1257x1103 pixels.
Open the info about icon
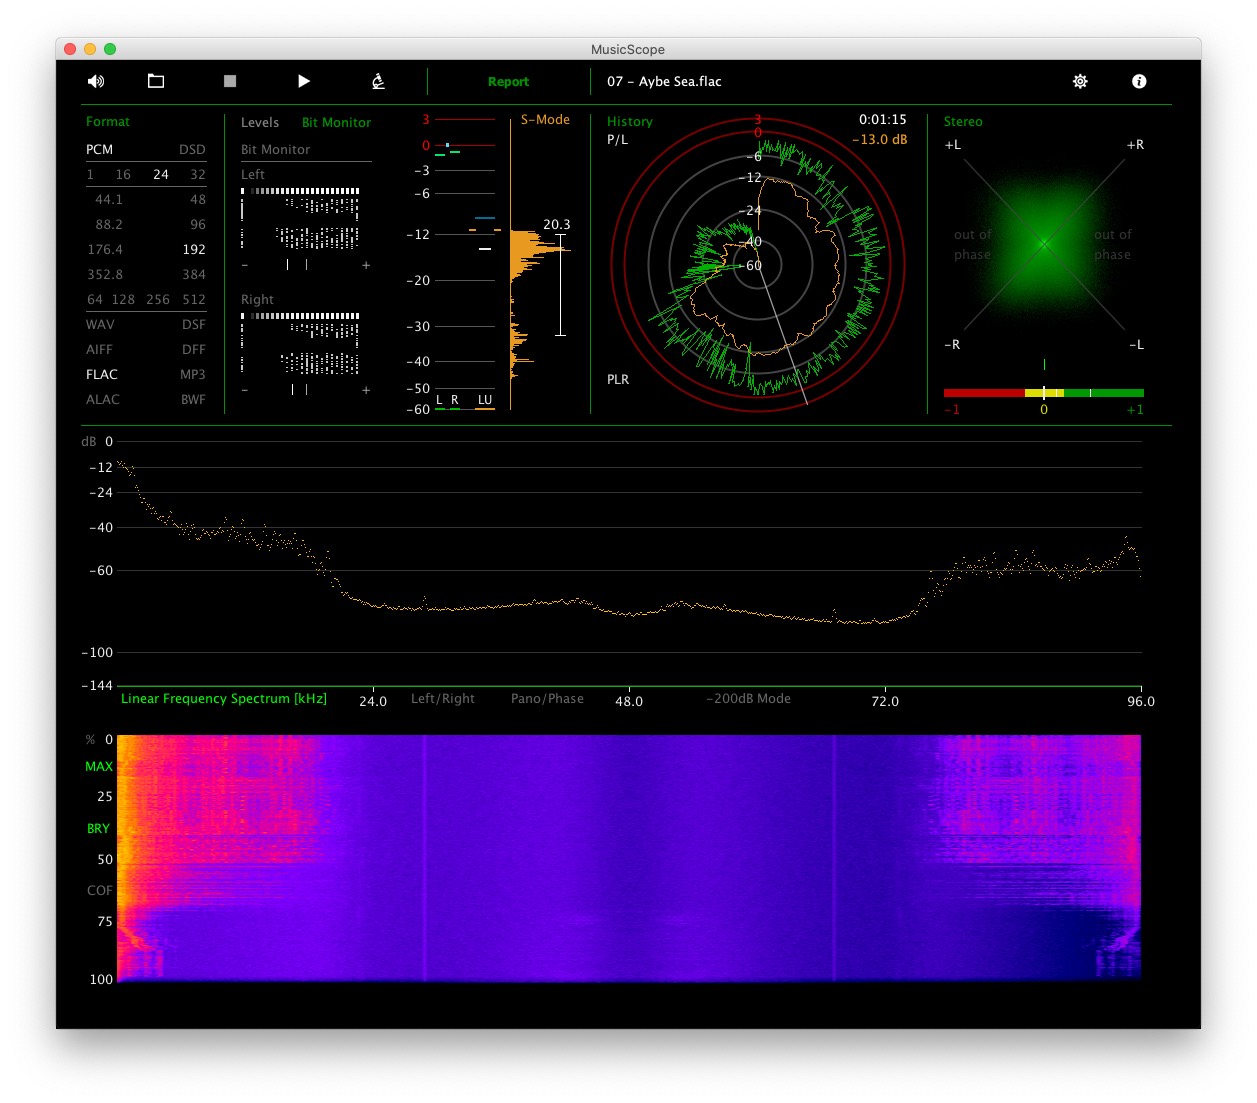click(x=1139, y=81)
